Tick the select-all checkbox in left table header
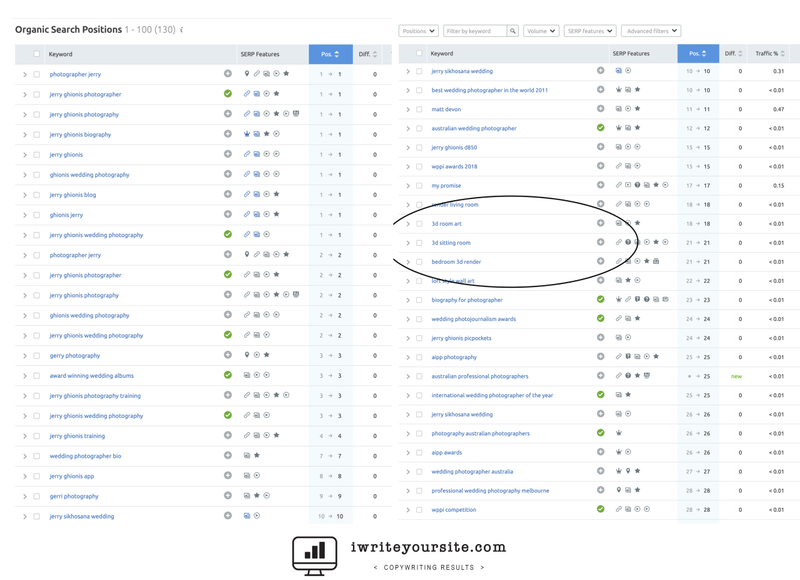Viewport: 800px width, 580px height. (x=36, y=54)
